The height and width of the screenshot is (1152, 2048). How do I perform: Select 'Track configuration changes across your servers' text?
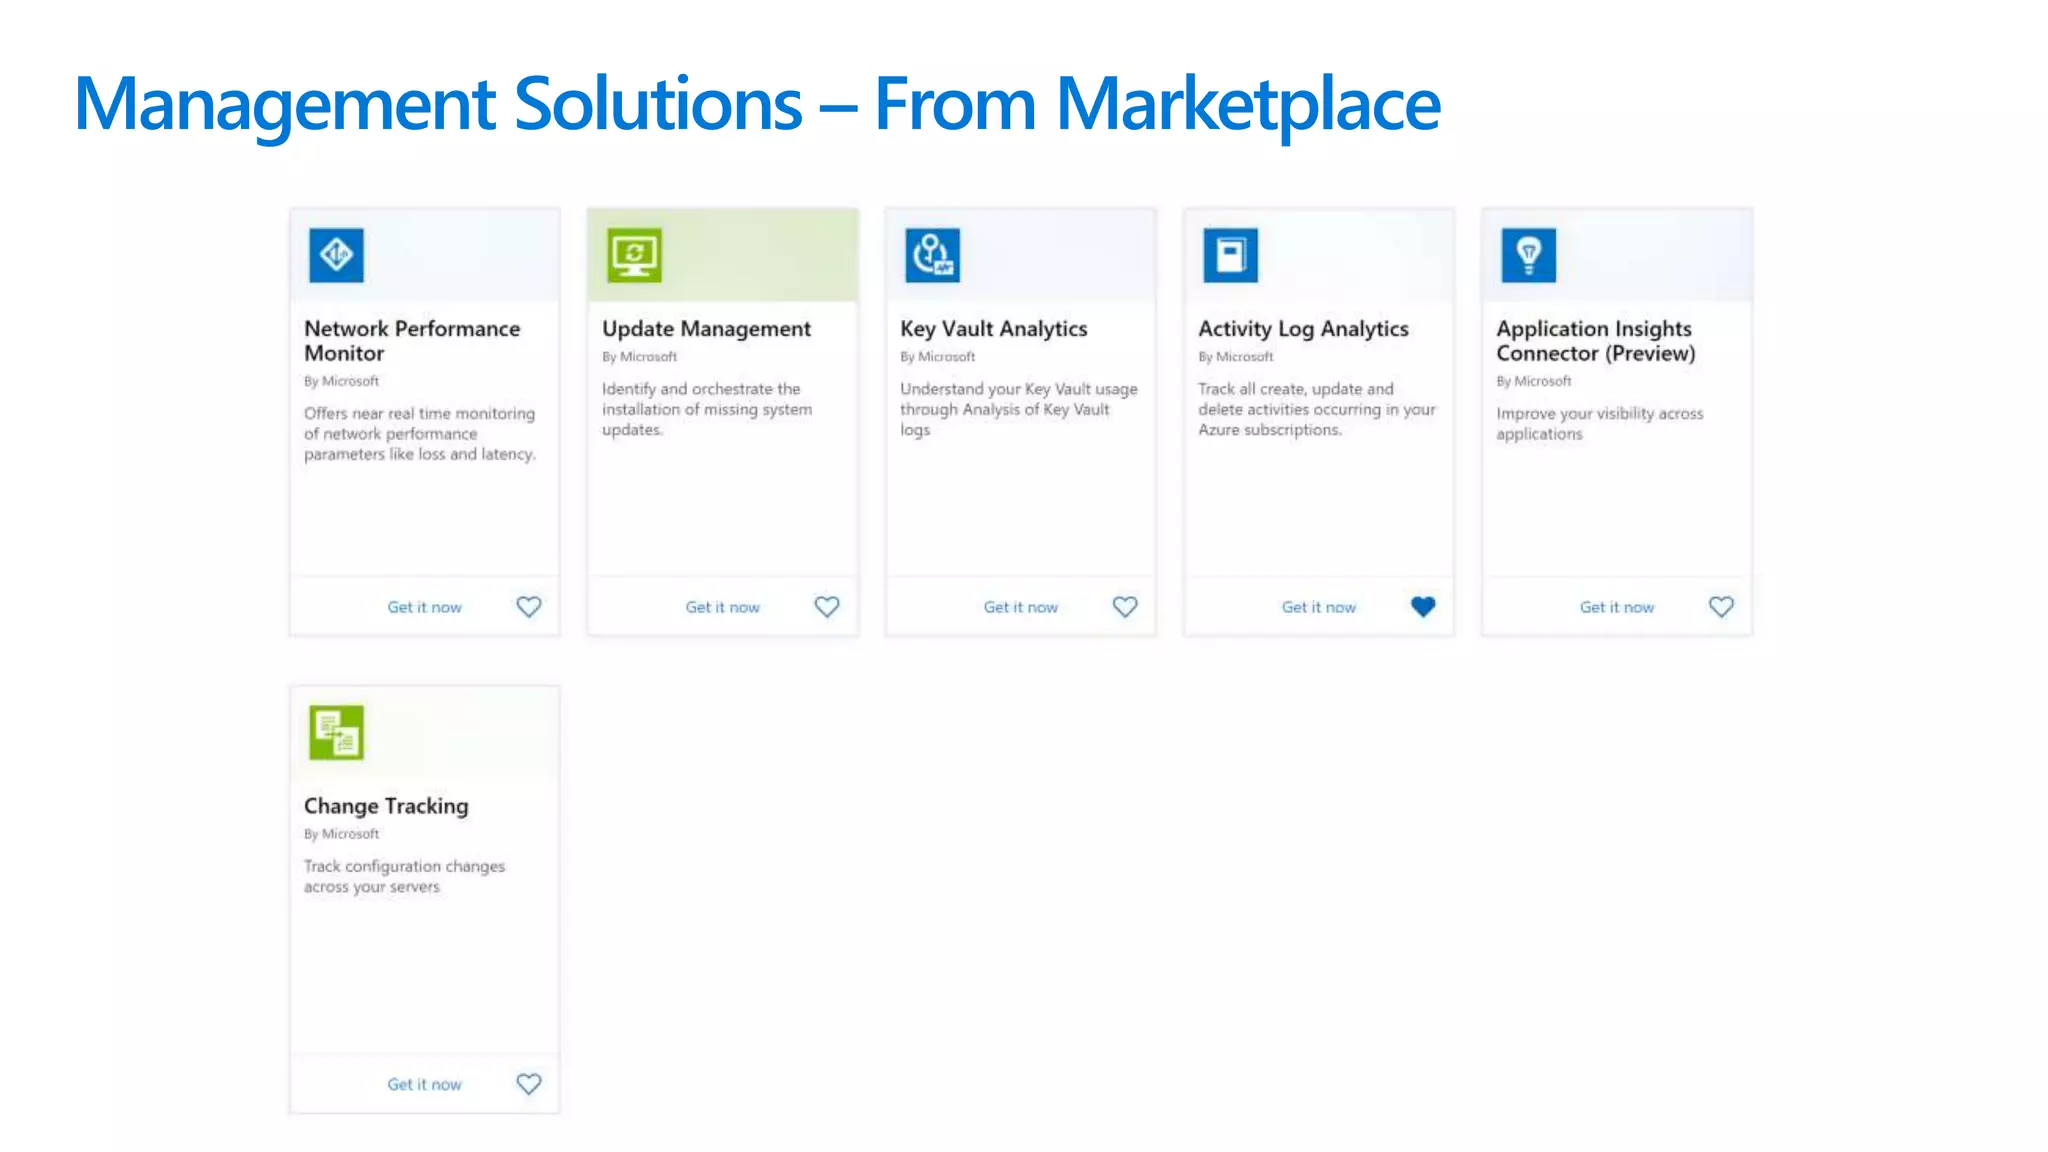coord(404,876)
